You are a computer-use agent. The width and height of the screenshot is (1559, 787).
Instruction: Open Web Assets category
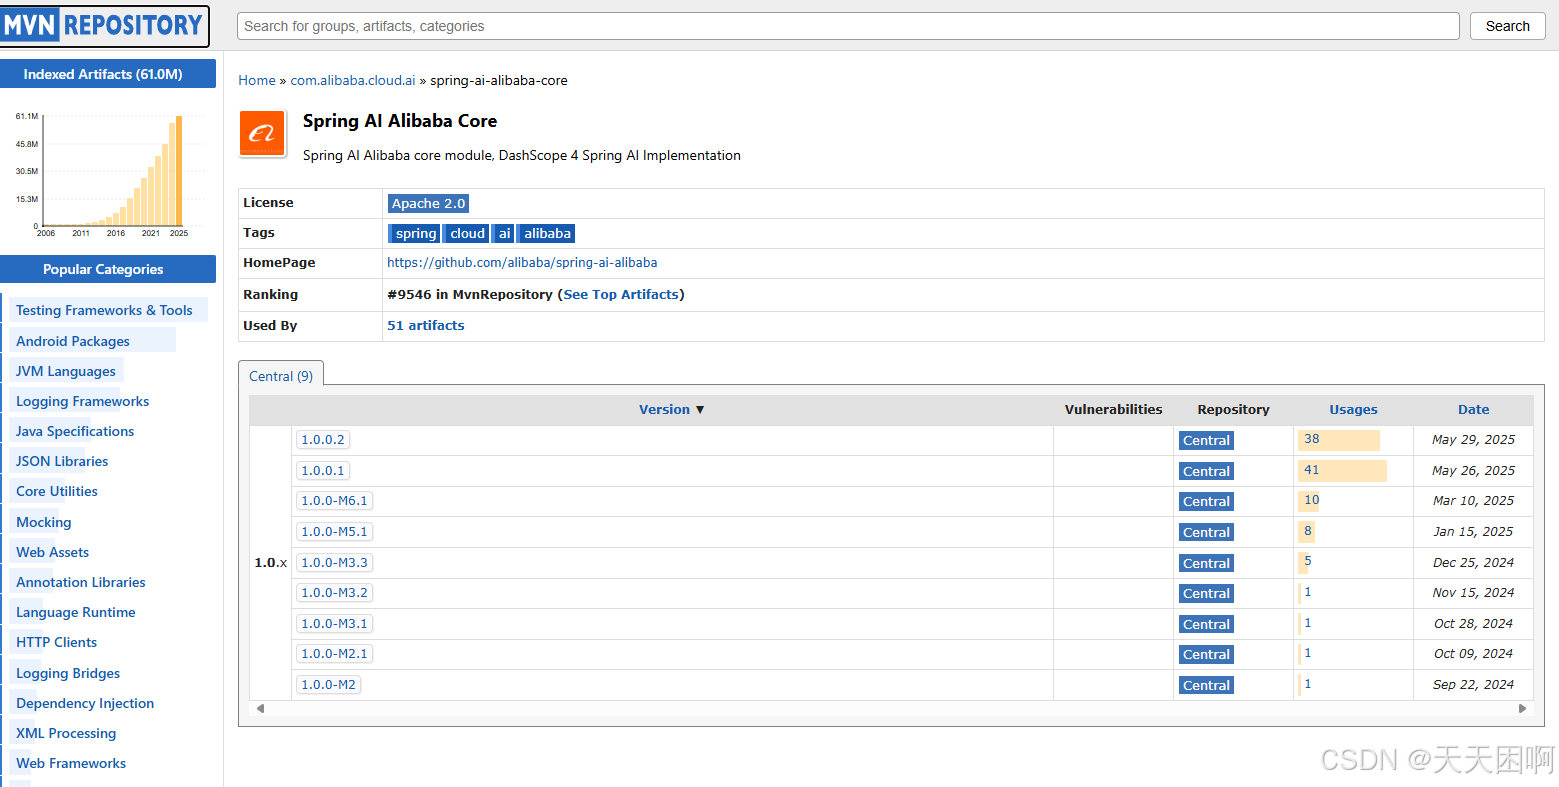pyautogui.click(x=52, y=552)
